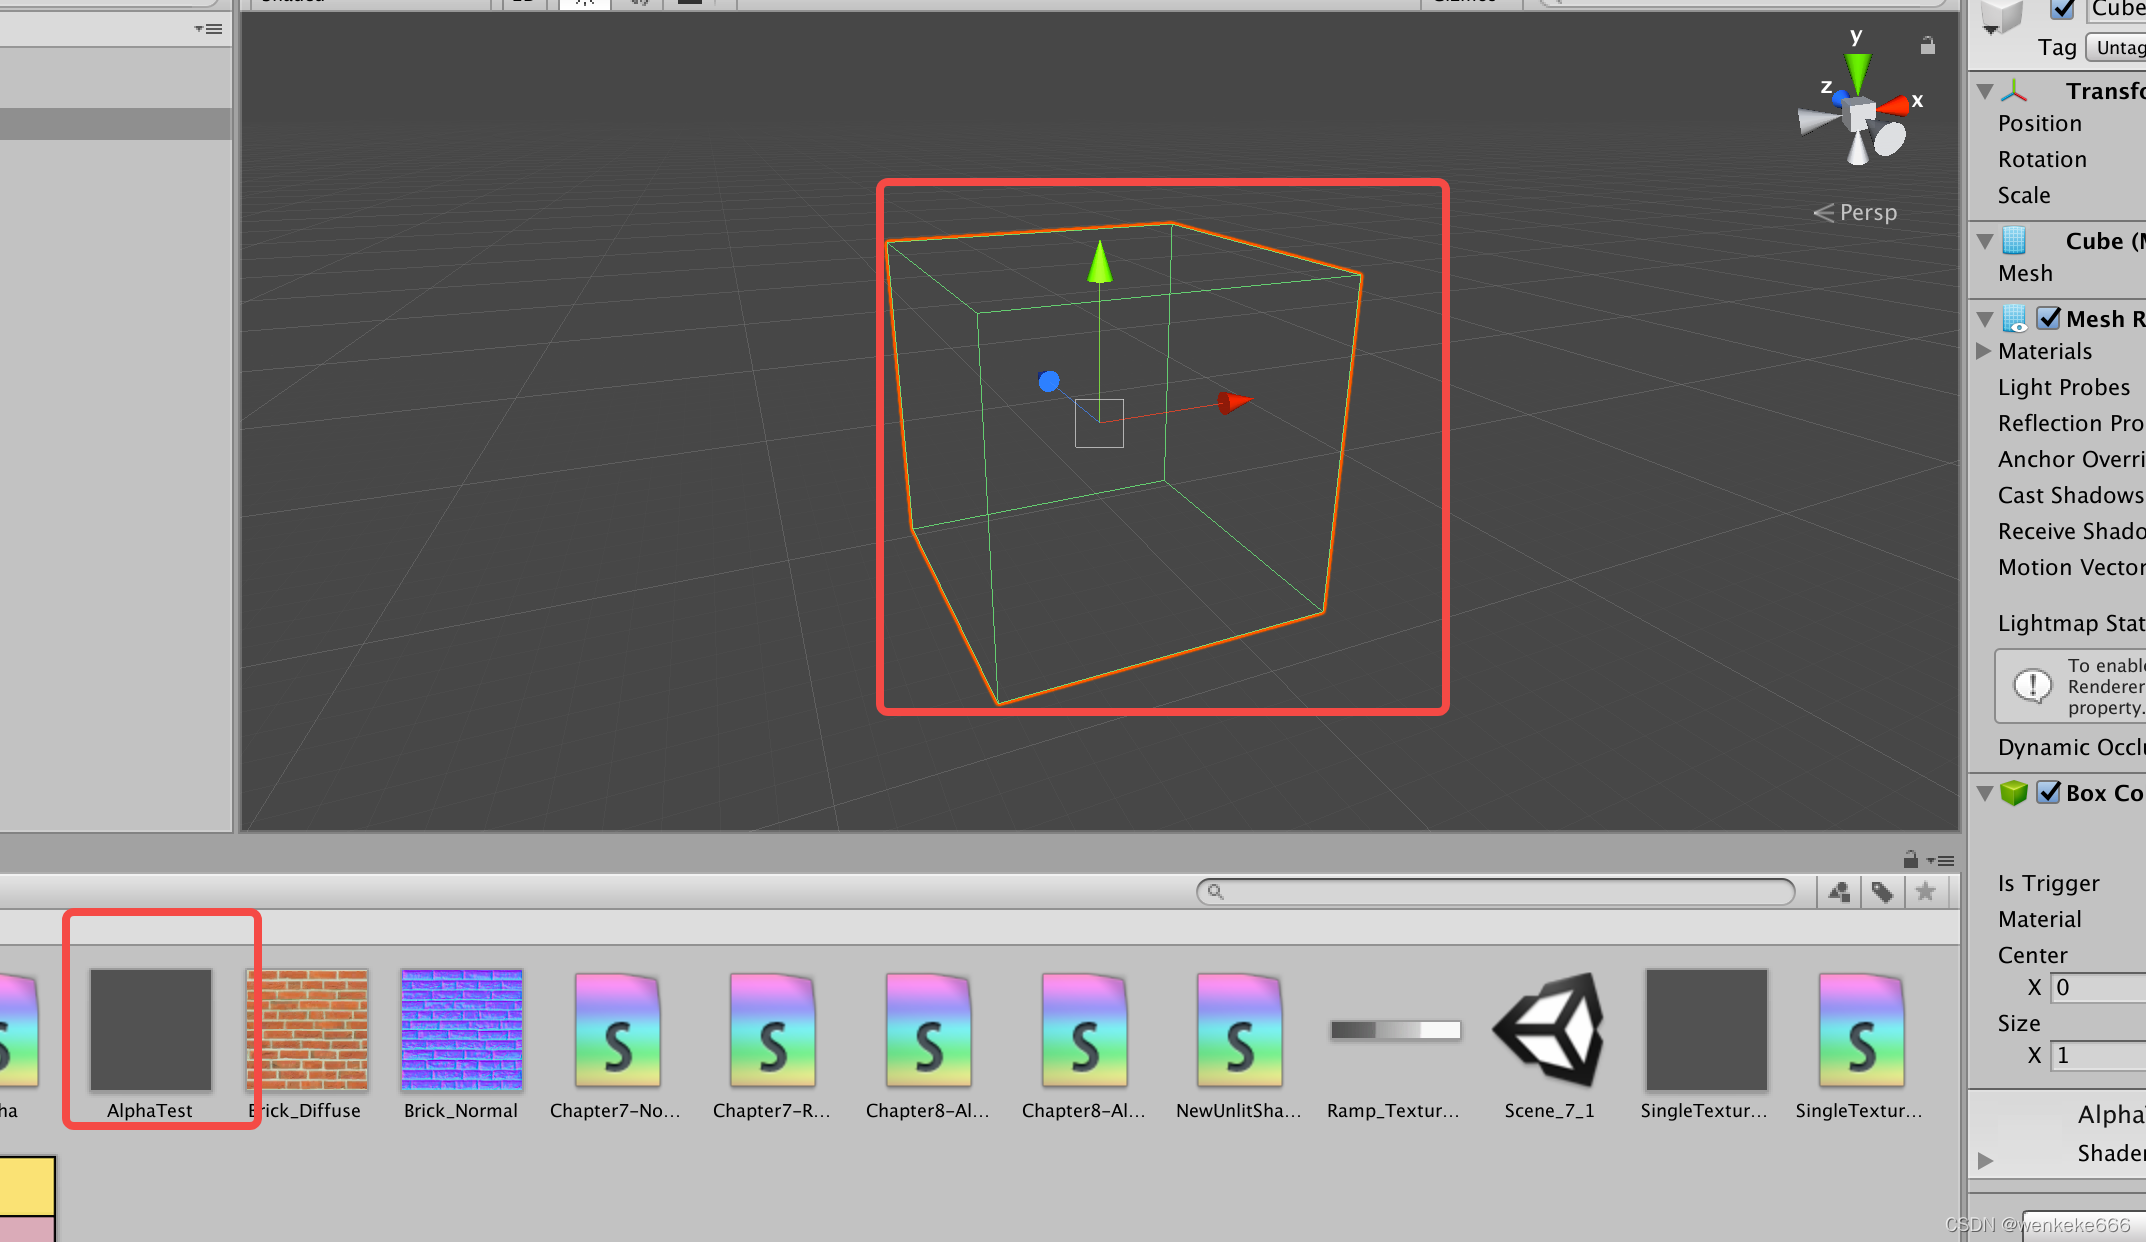Screen dimensions: 2146x1242
Task: Collapse the Cube Mesh Filter foldout
Action: tap(1985, 241)
